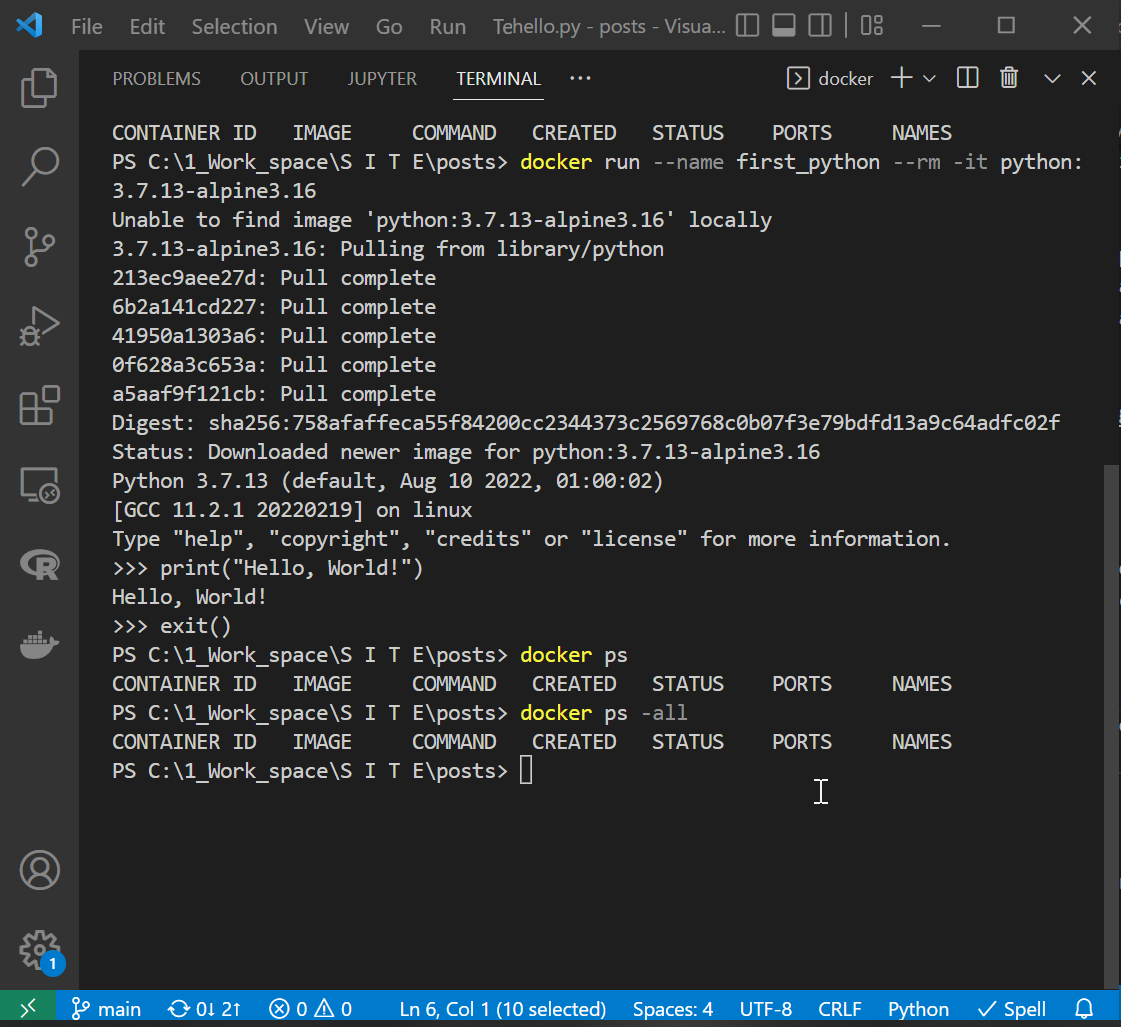The width and height of the screenshot is (1121, 1027).
Task: Open the File menu
Action: click(87, 26)
